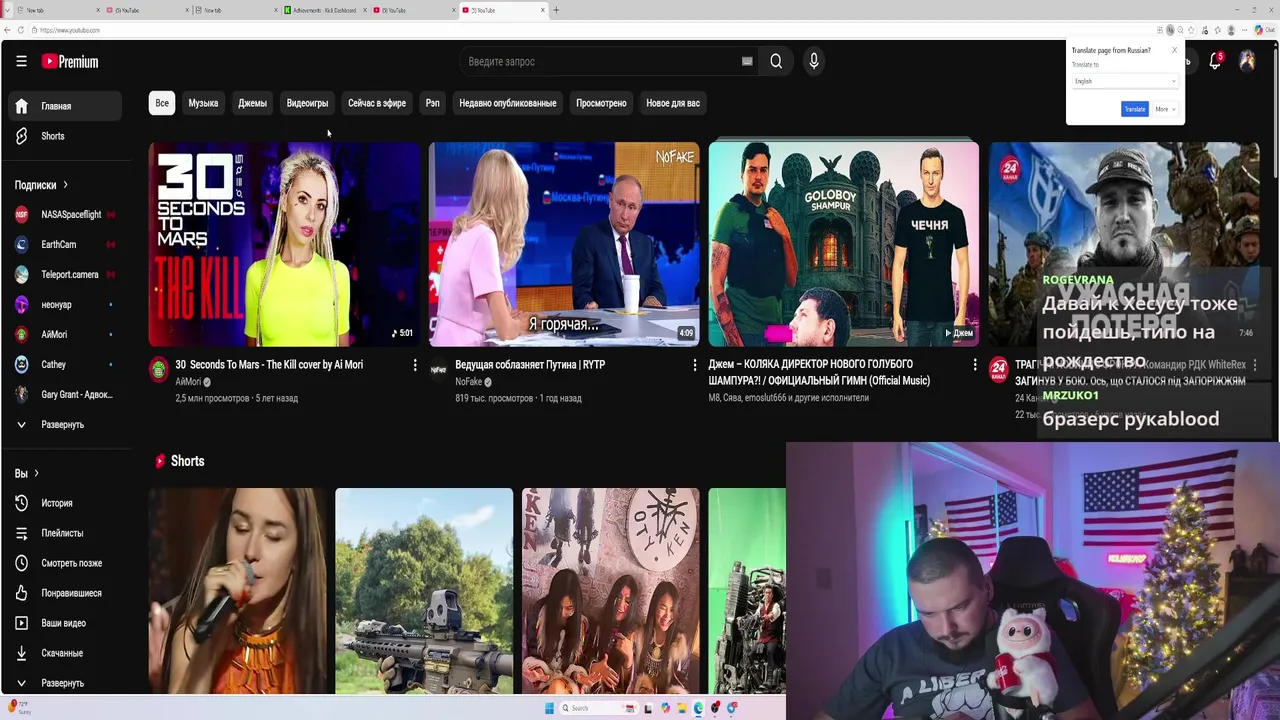The image size is (1280, 720).
Task: Click the YouTube Premium logo
Action: pyautogui.click(x=70, y=61)
